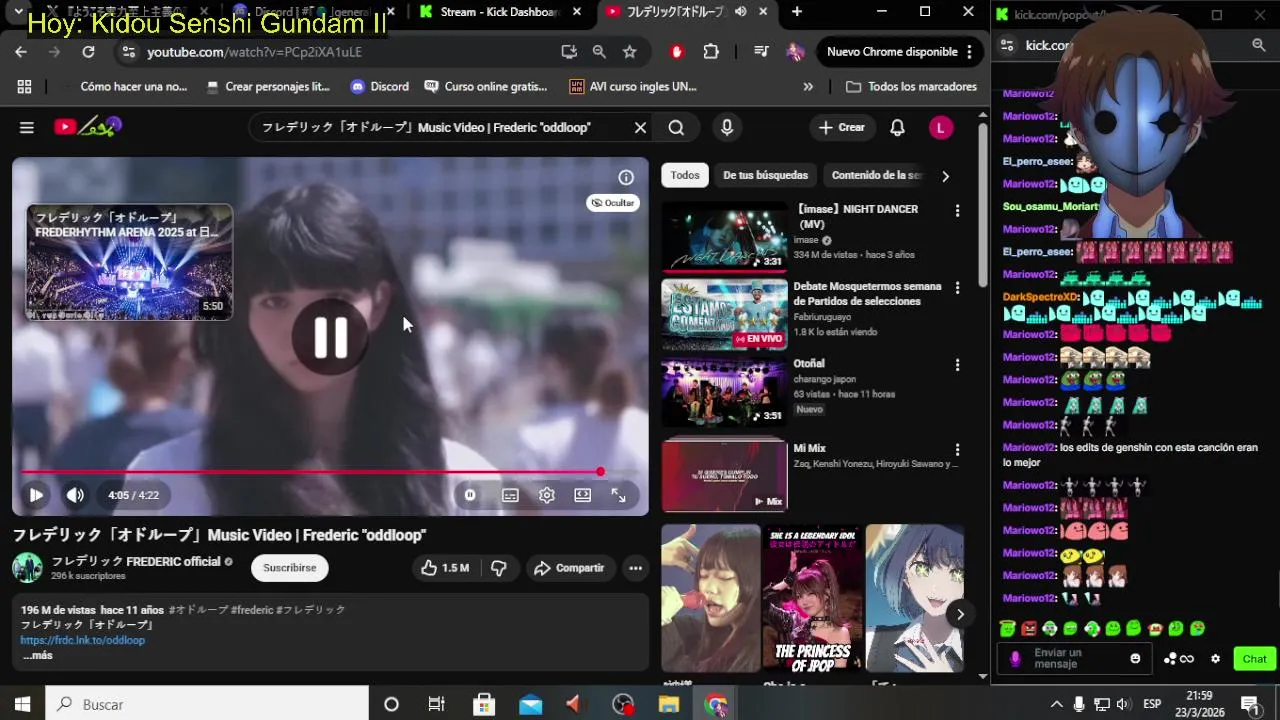Clear the YouTube search box text
Viewport: 1280px width, 720px height.
click(640, 127)
